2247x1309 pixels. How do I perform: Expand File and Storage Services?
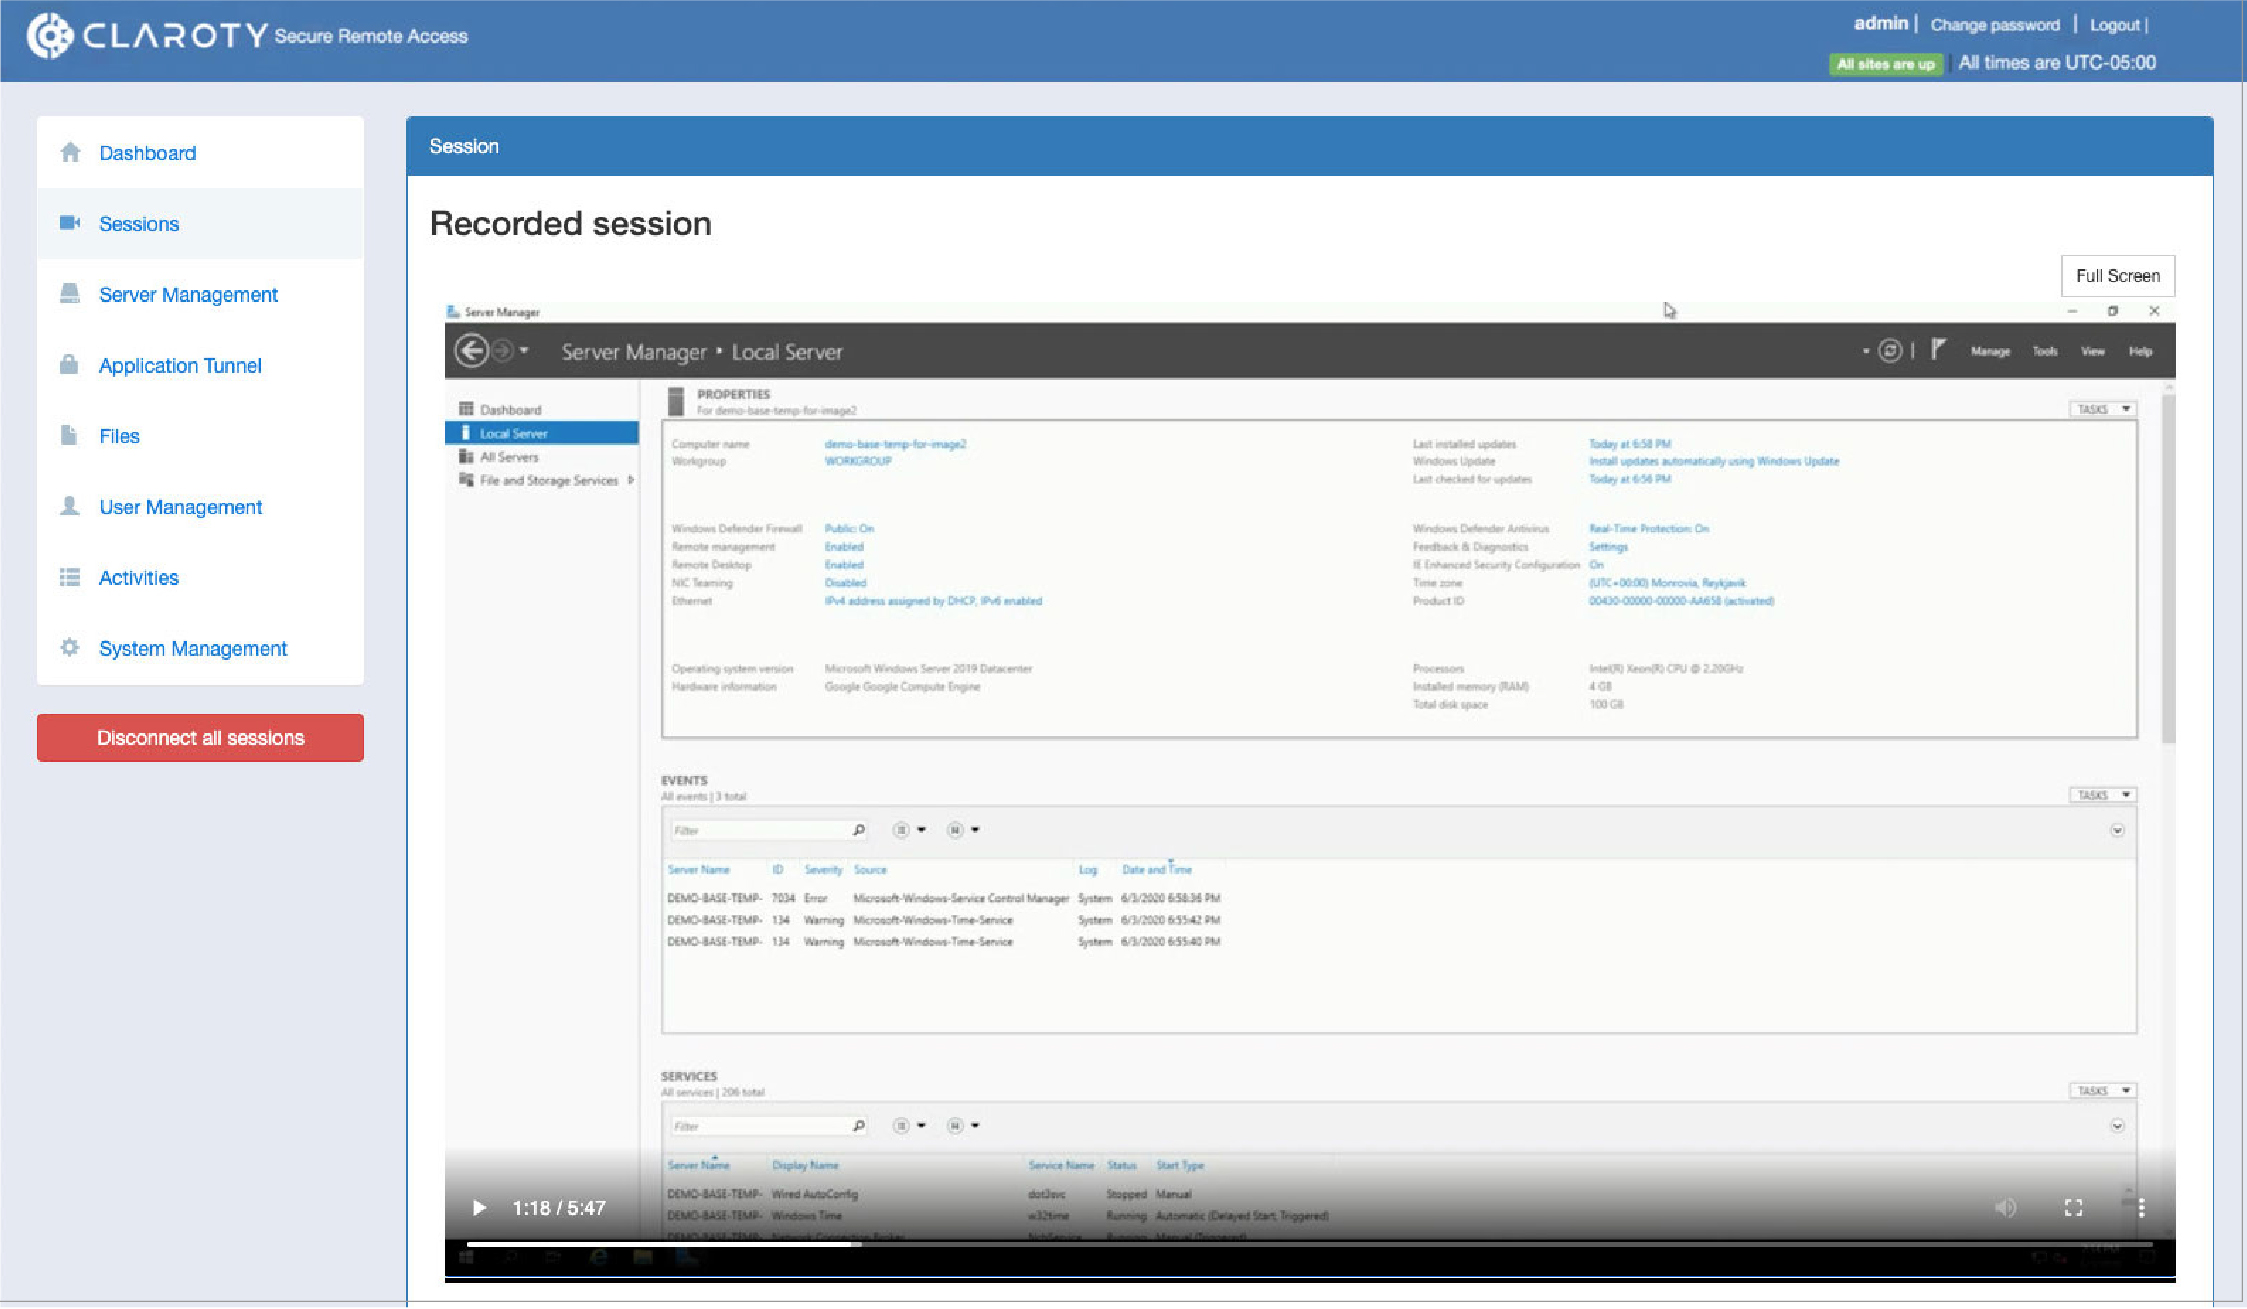click(x=630, y=480)
